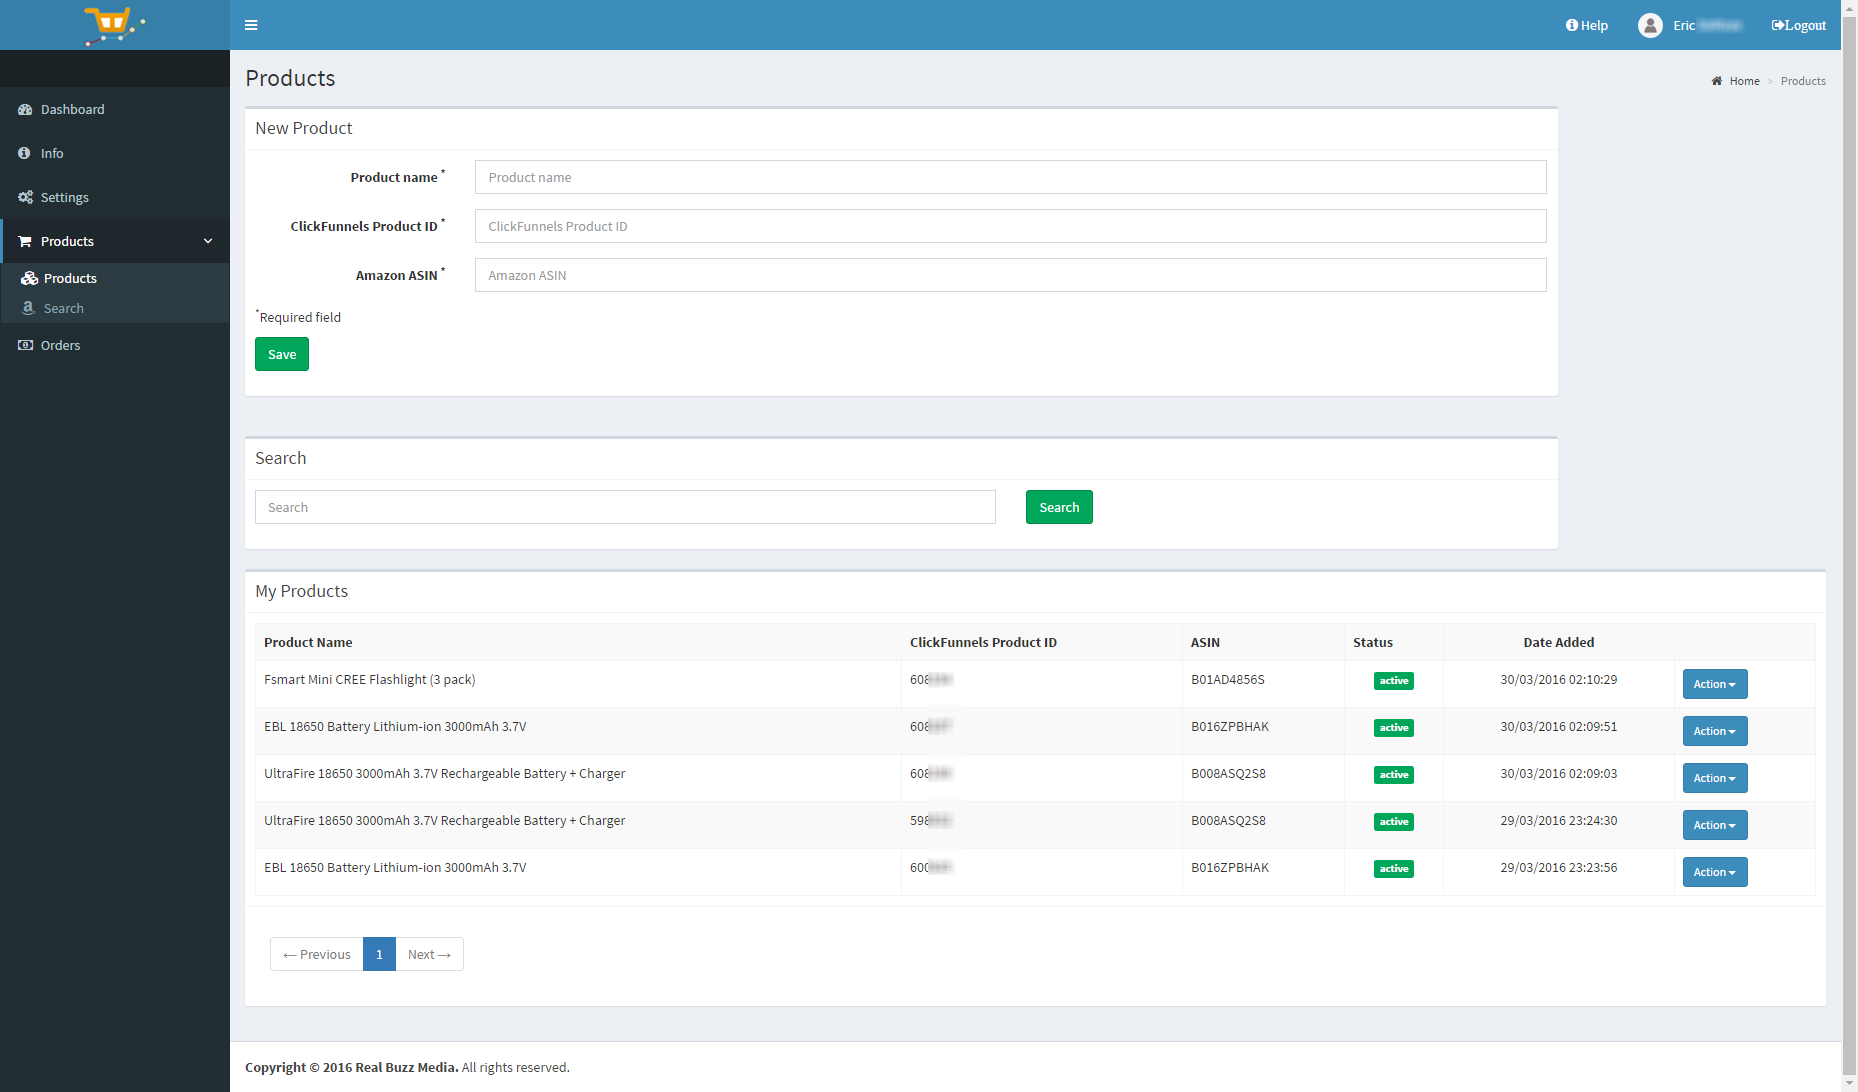1858x1092 pixels.
Task: Open Fsmart Mini CREE Flashlight (3 pack) product
Action: click(370, 679)
